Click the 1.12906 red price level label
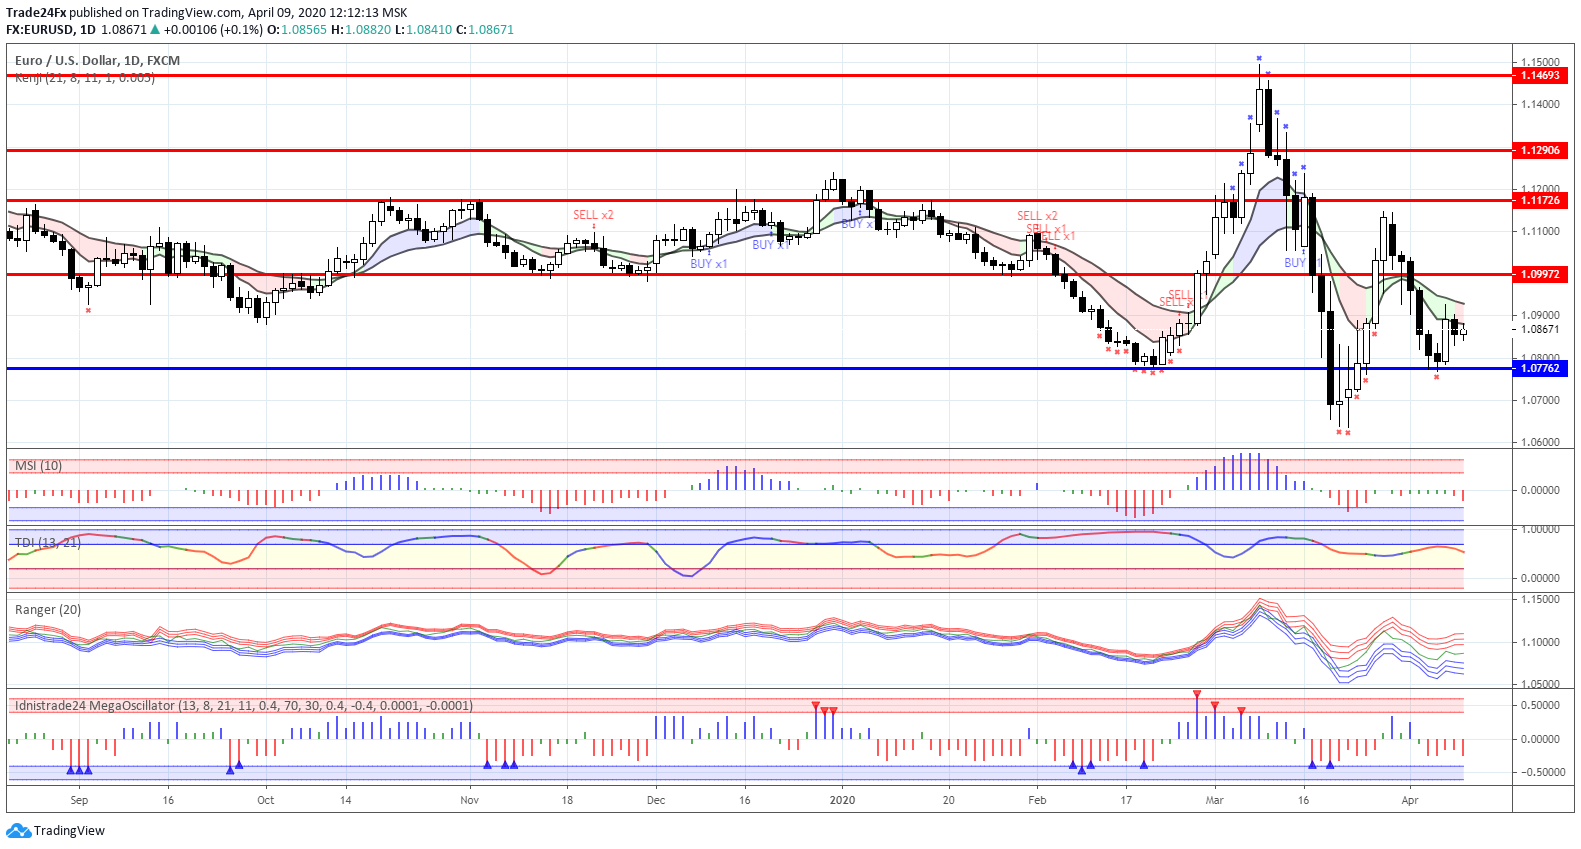This screenshot has width=1581, height=849. pos(1540,151)
